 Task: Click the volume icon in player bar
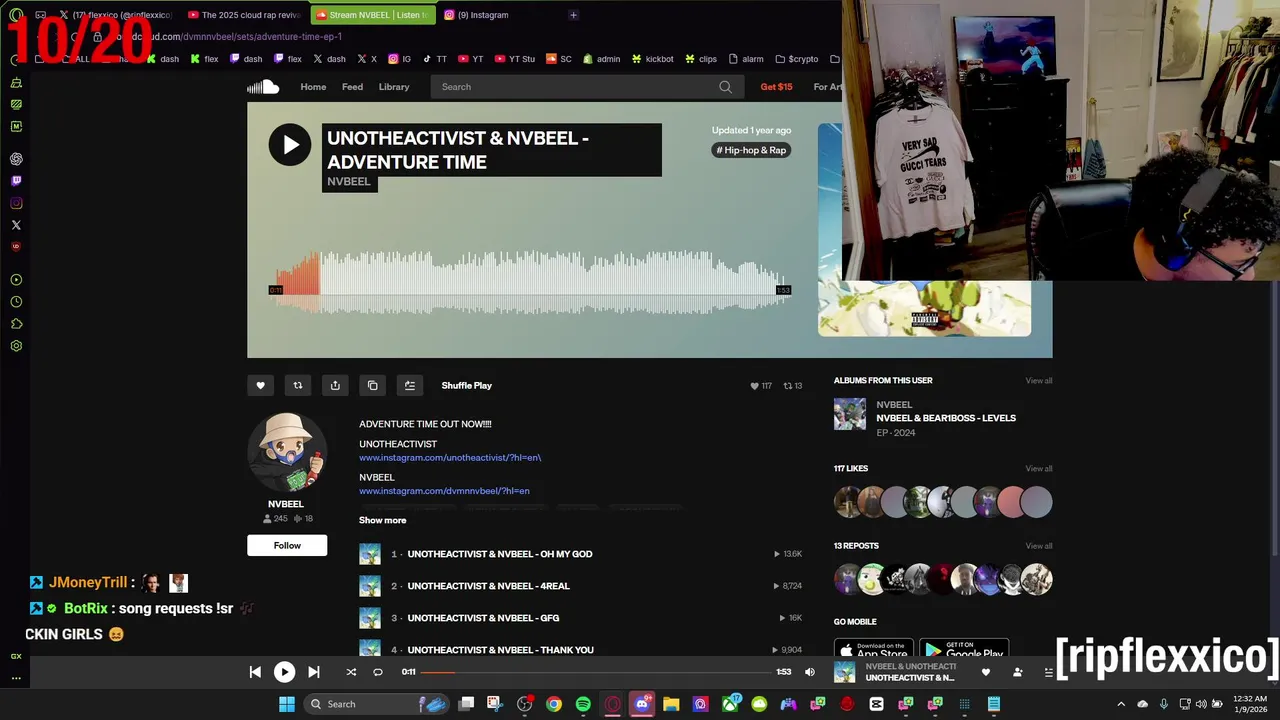tap(810, 672)
